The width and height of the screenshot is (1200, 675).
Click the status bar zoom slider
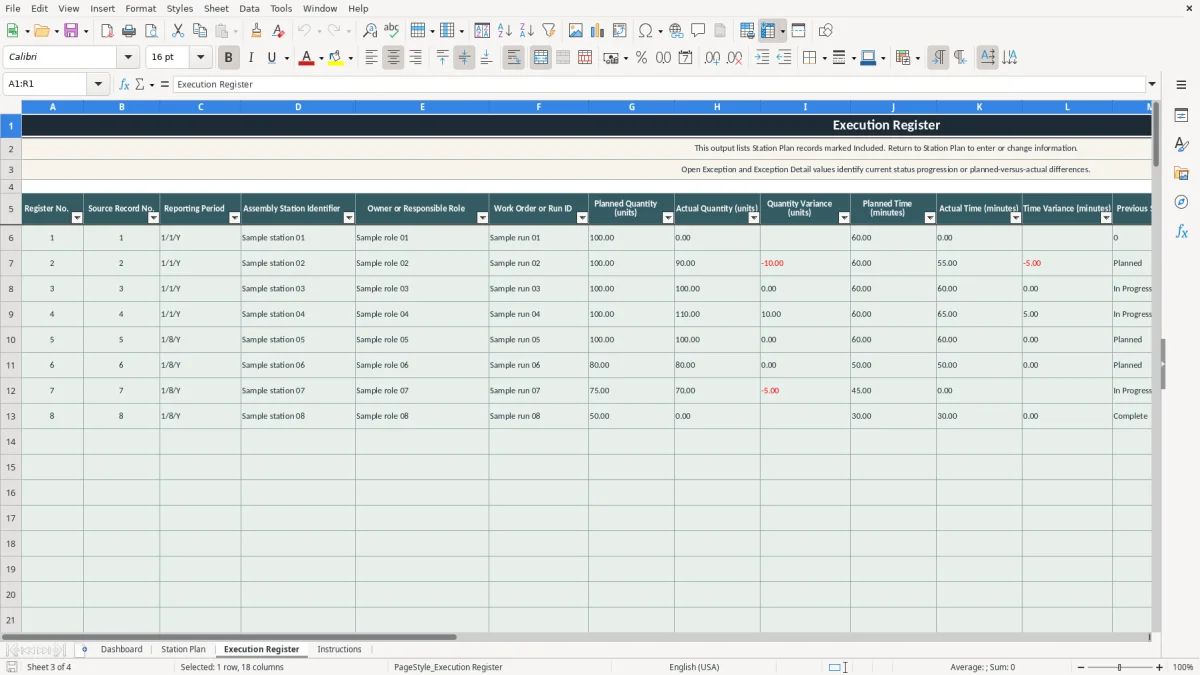point(1120,667)
